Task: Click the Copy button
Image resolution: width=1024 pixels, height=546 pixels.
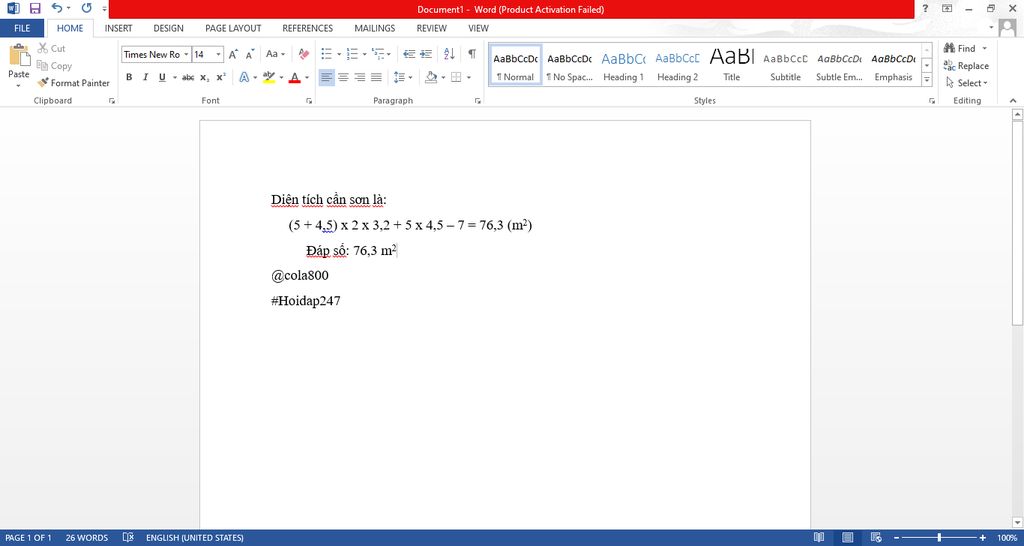Action: coord(54,65)
